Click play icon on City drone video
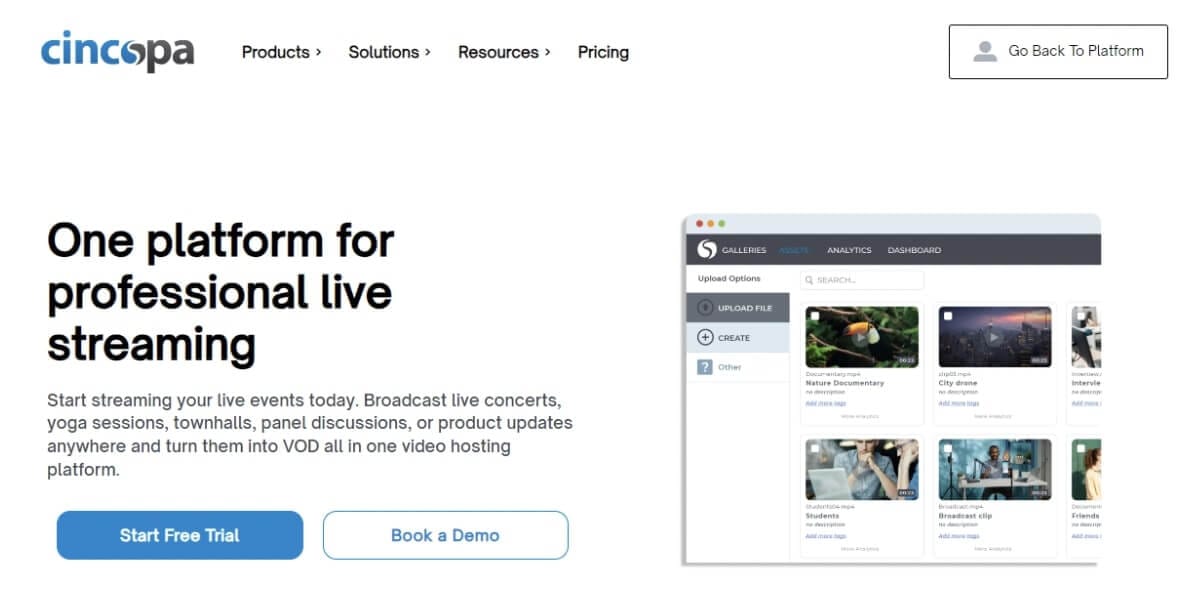The width and height of the screenshot is (1202, 616). [994, 337]
